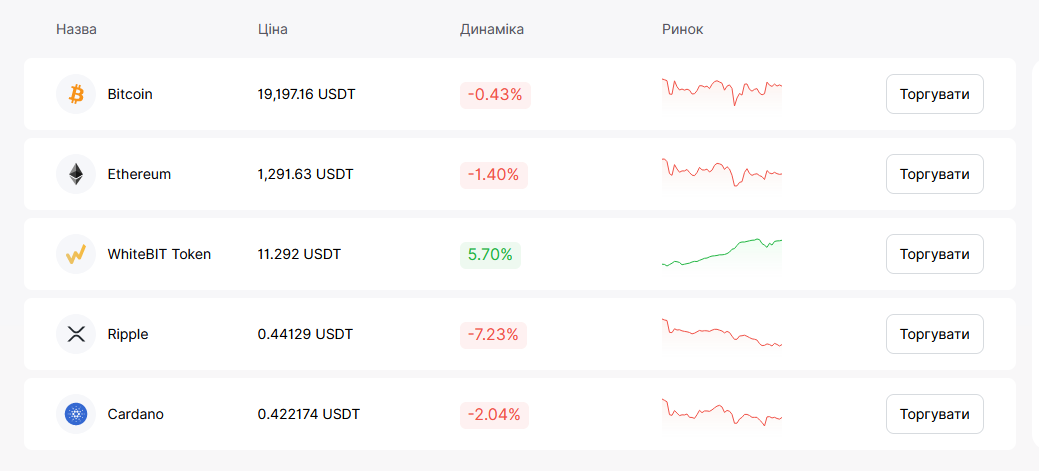Click the Cardano logo icon
Image resolution: width=1039 pixels, height=471 pixels.
point(76,414)
